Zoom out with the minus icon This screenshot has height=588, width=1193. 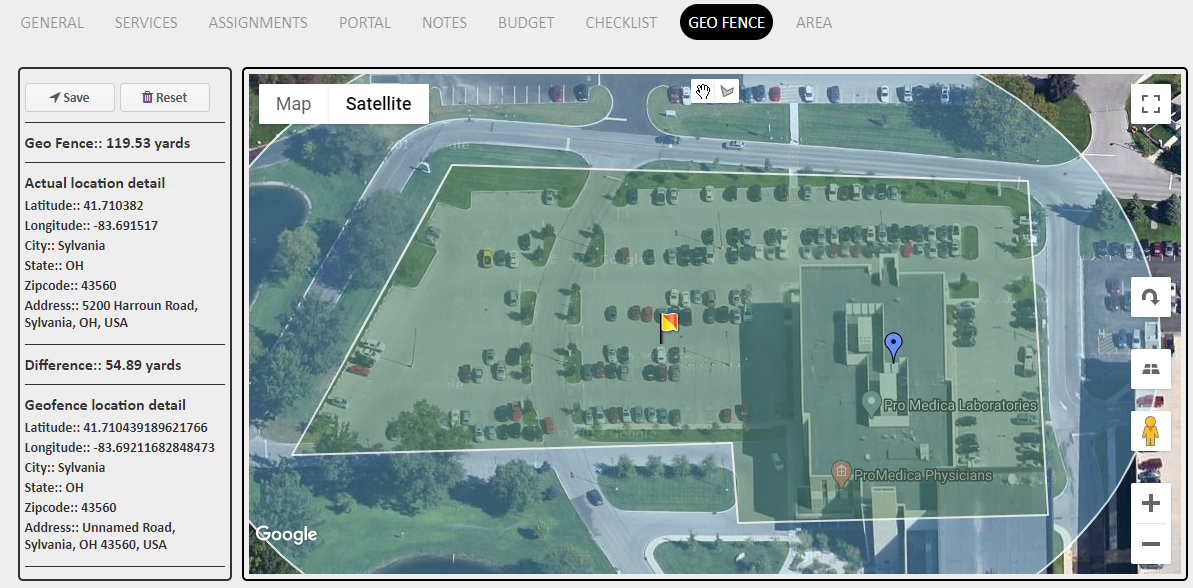coord(1150,543)
